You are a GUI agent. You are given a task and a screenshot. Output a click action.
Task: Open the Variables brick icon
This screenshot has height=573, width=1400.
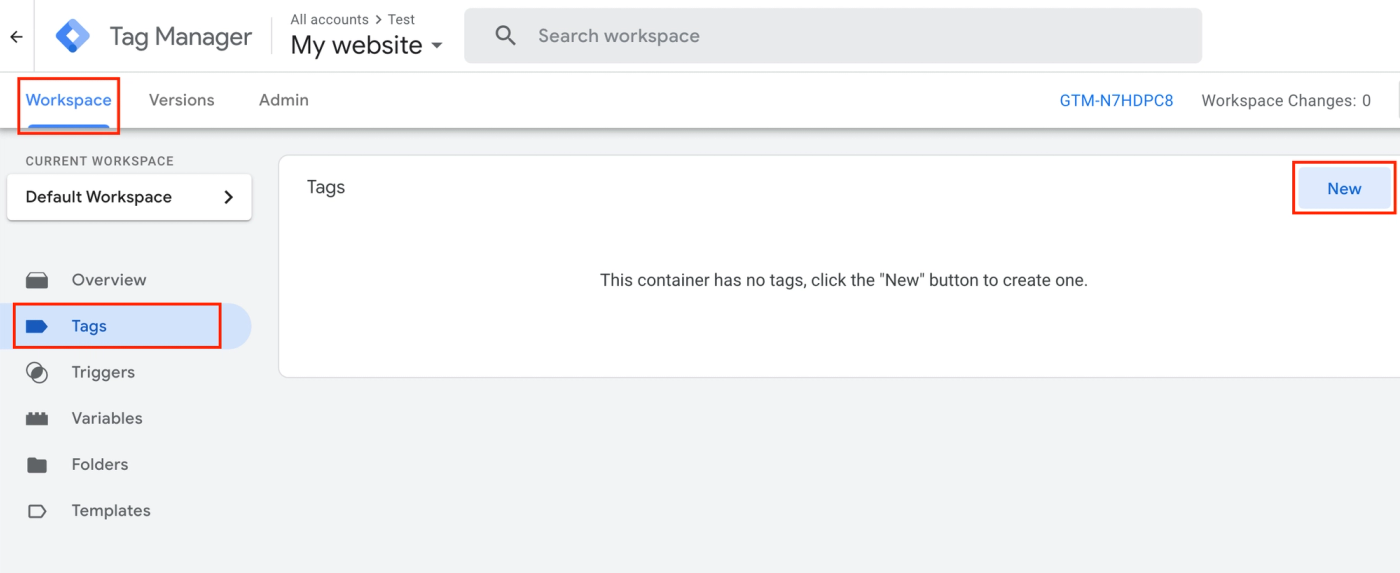point(37,418)
